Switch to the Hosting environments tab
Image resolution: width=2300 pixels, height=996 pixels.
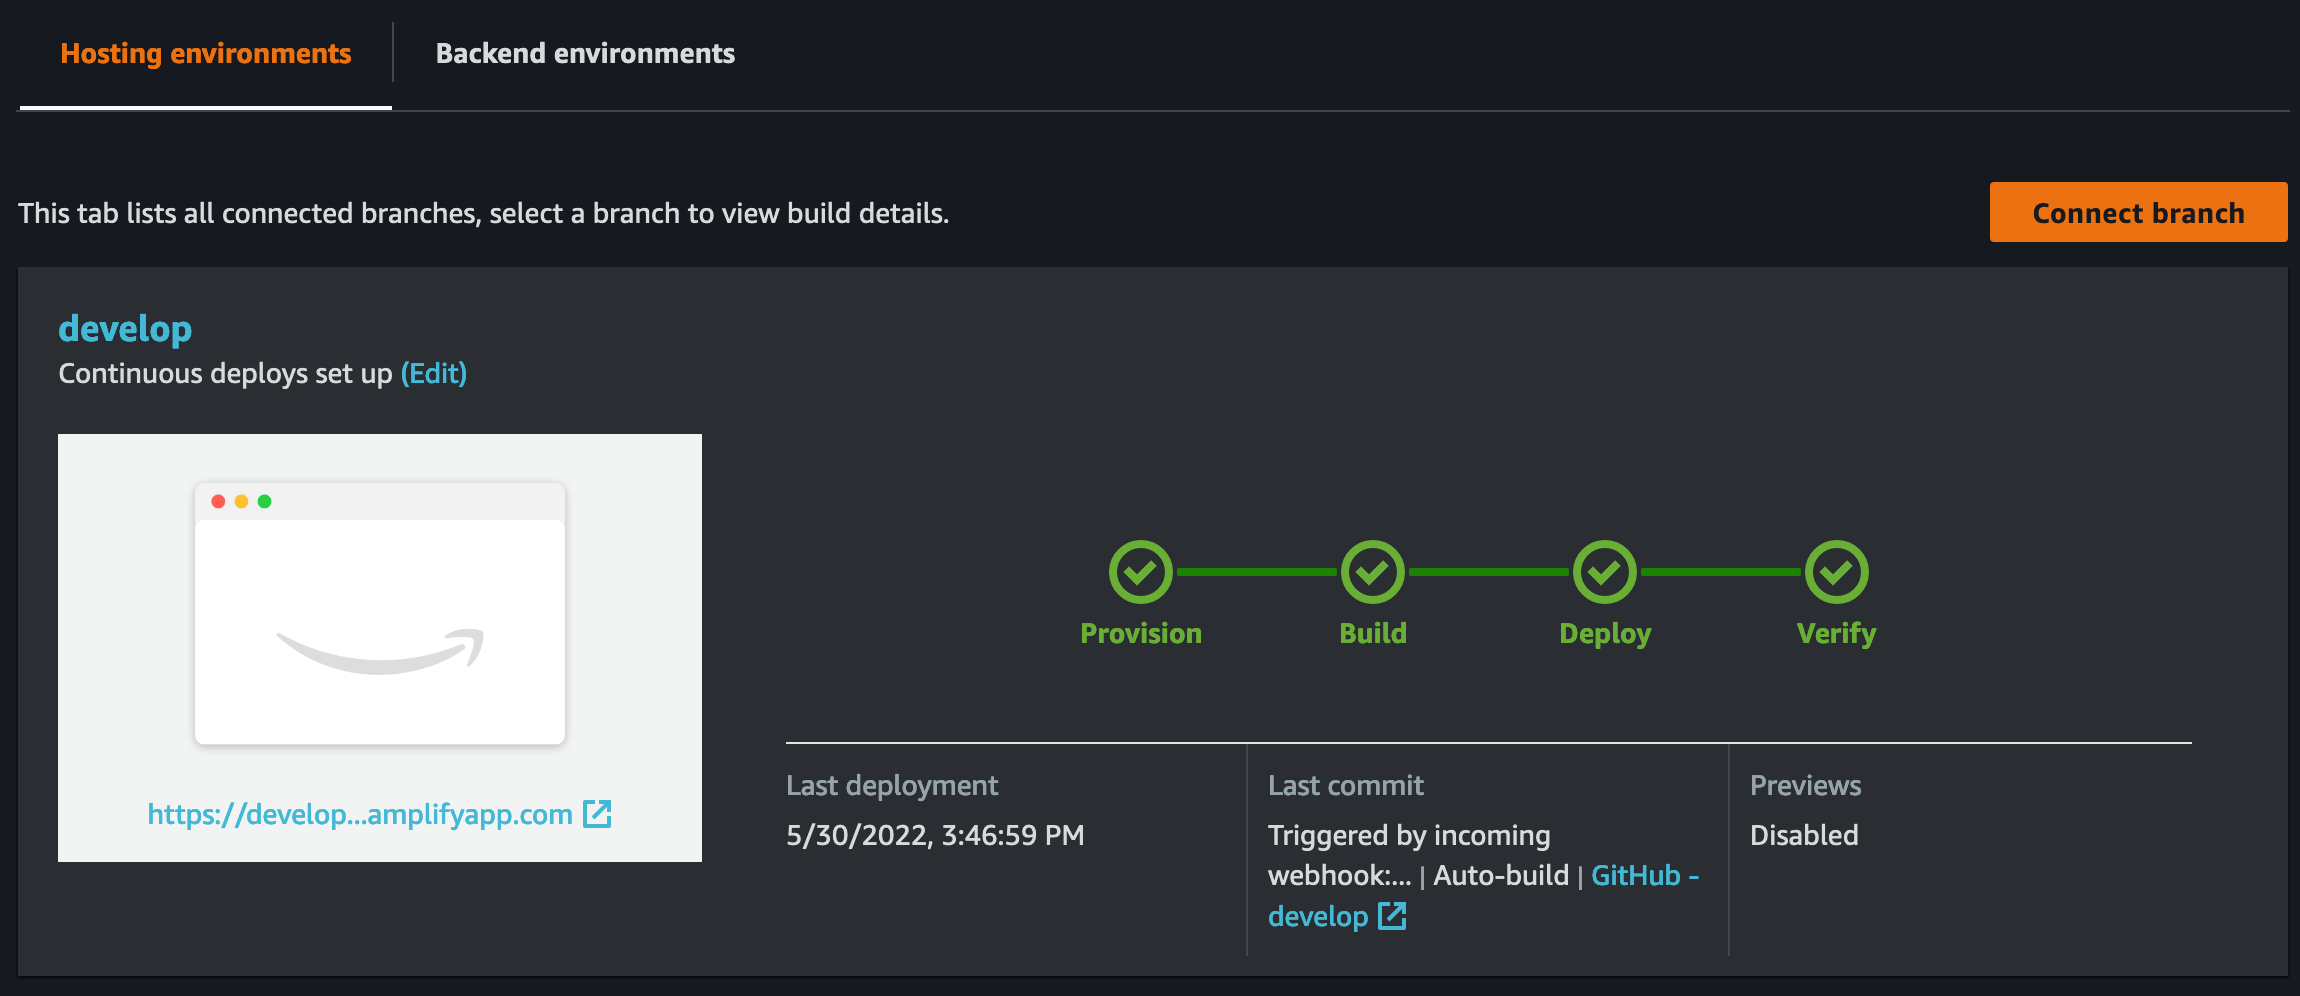click(x=206, y=54)
